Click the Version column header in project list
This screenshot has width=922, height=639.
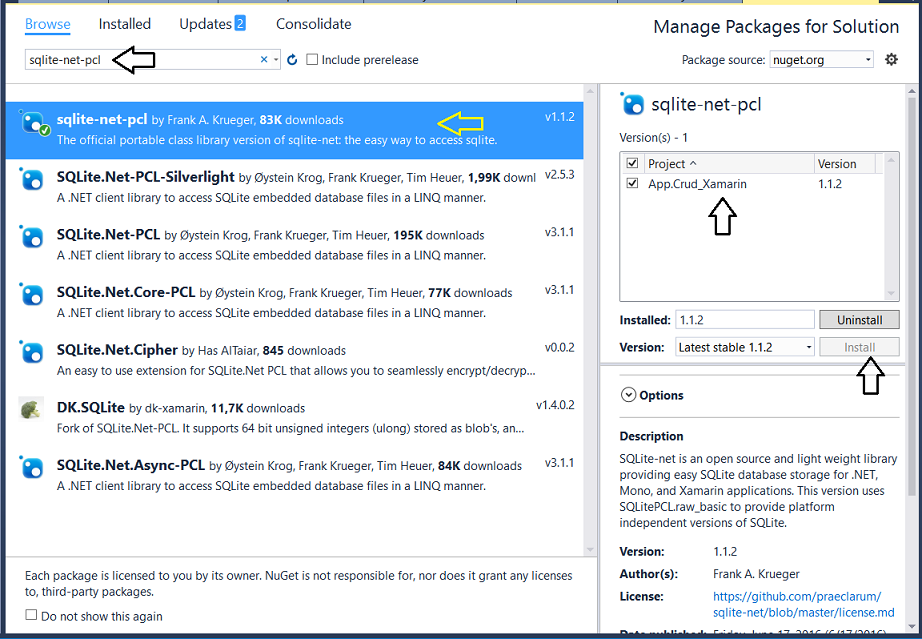point(845,163)
